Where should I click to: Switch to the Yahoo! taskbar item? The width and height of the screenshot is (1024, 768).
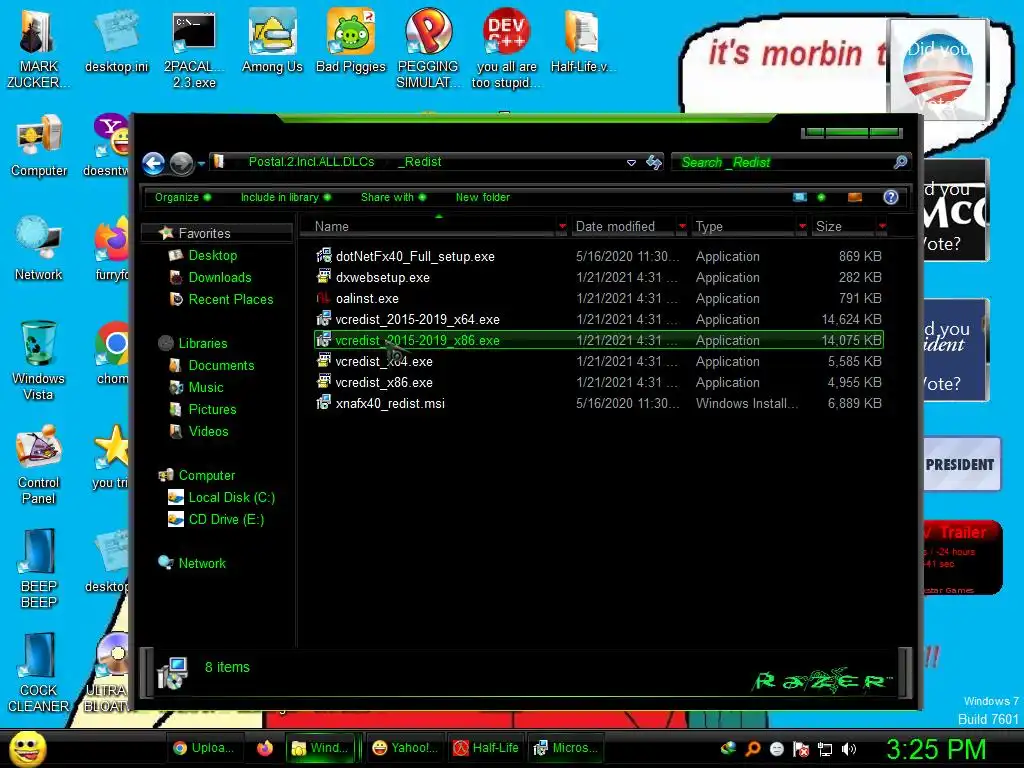point(405,748)
